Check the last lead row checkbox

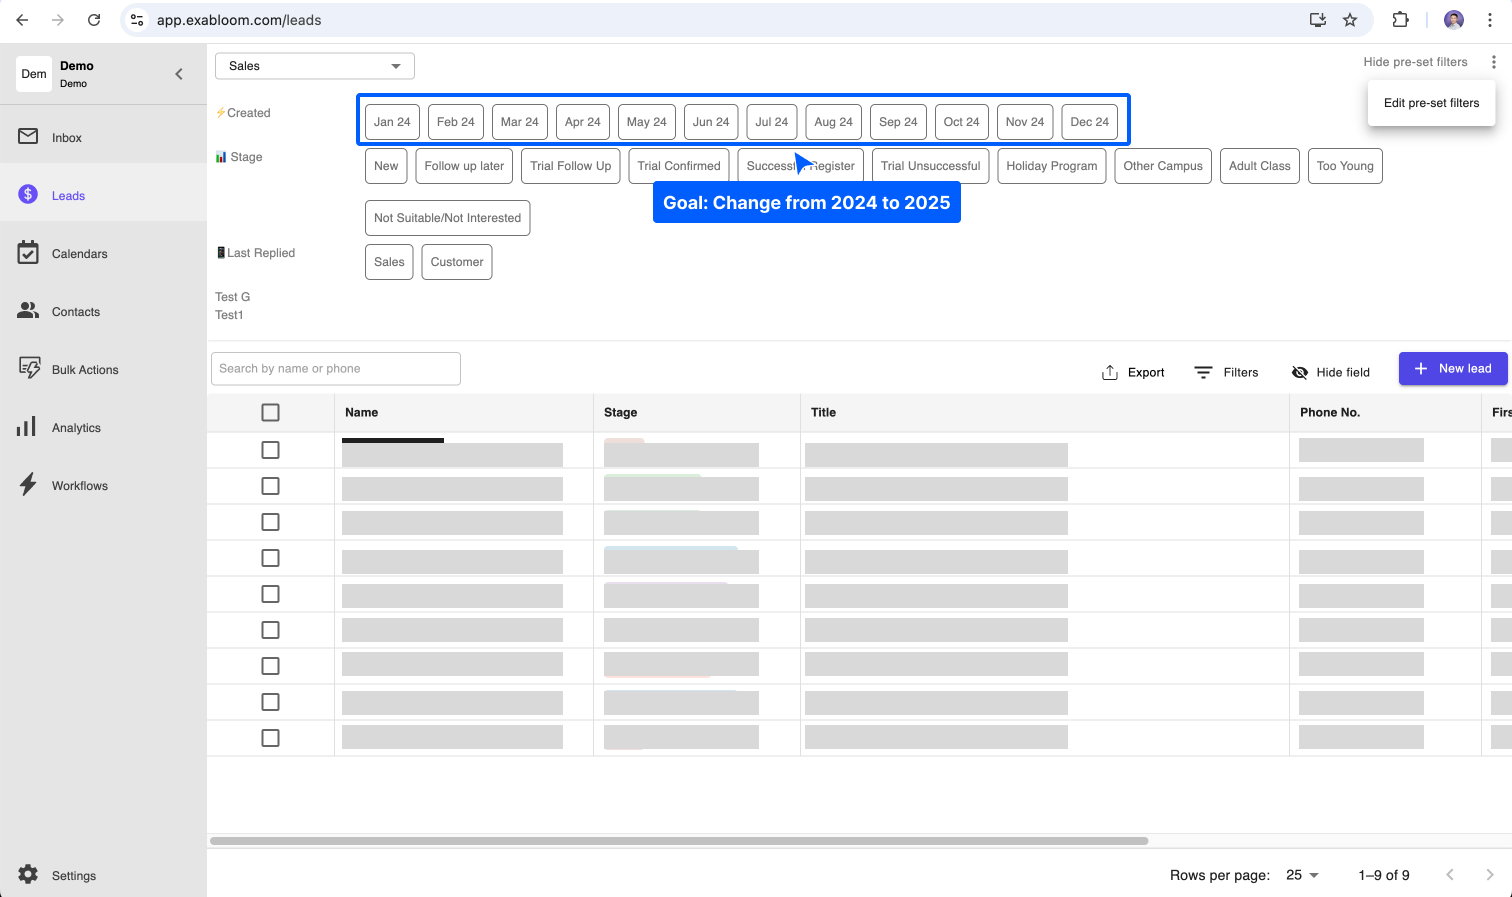point(270,738)
